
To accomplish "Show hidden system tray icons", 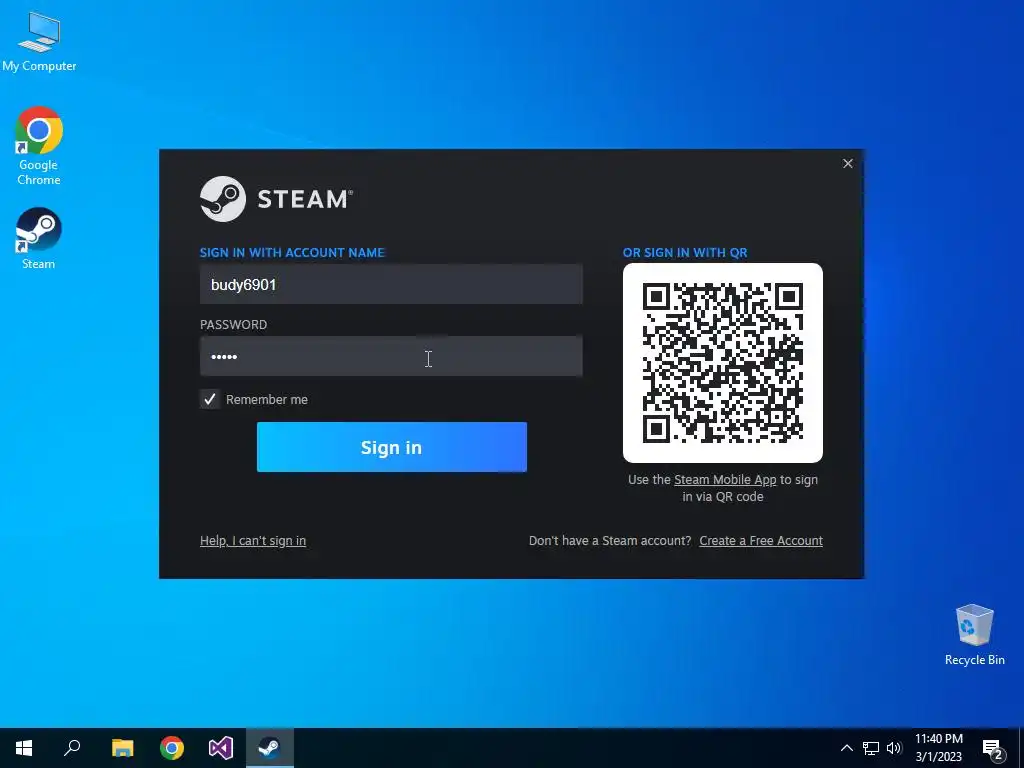I will pyautogui.click(x=846, y=748).
